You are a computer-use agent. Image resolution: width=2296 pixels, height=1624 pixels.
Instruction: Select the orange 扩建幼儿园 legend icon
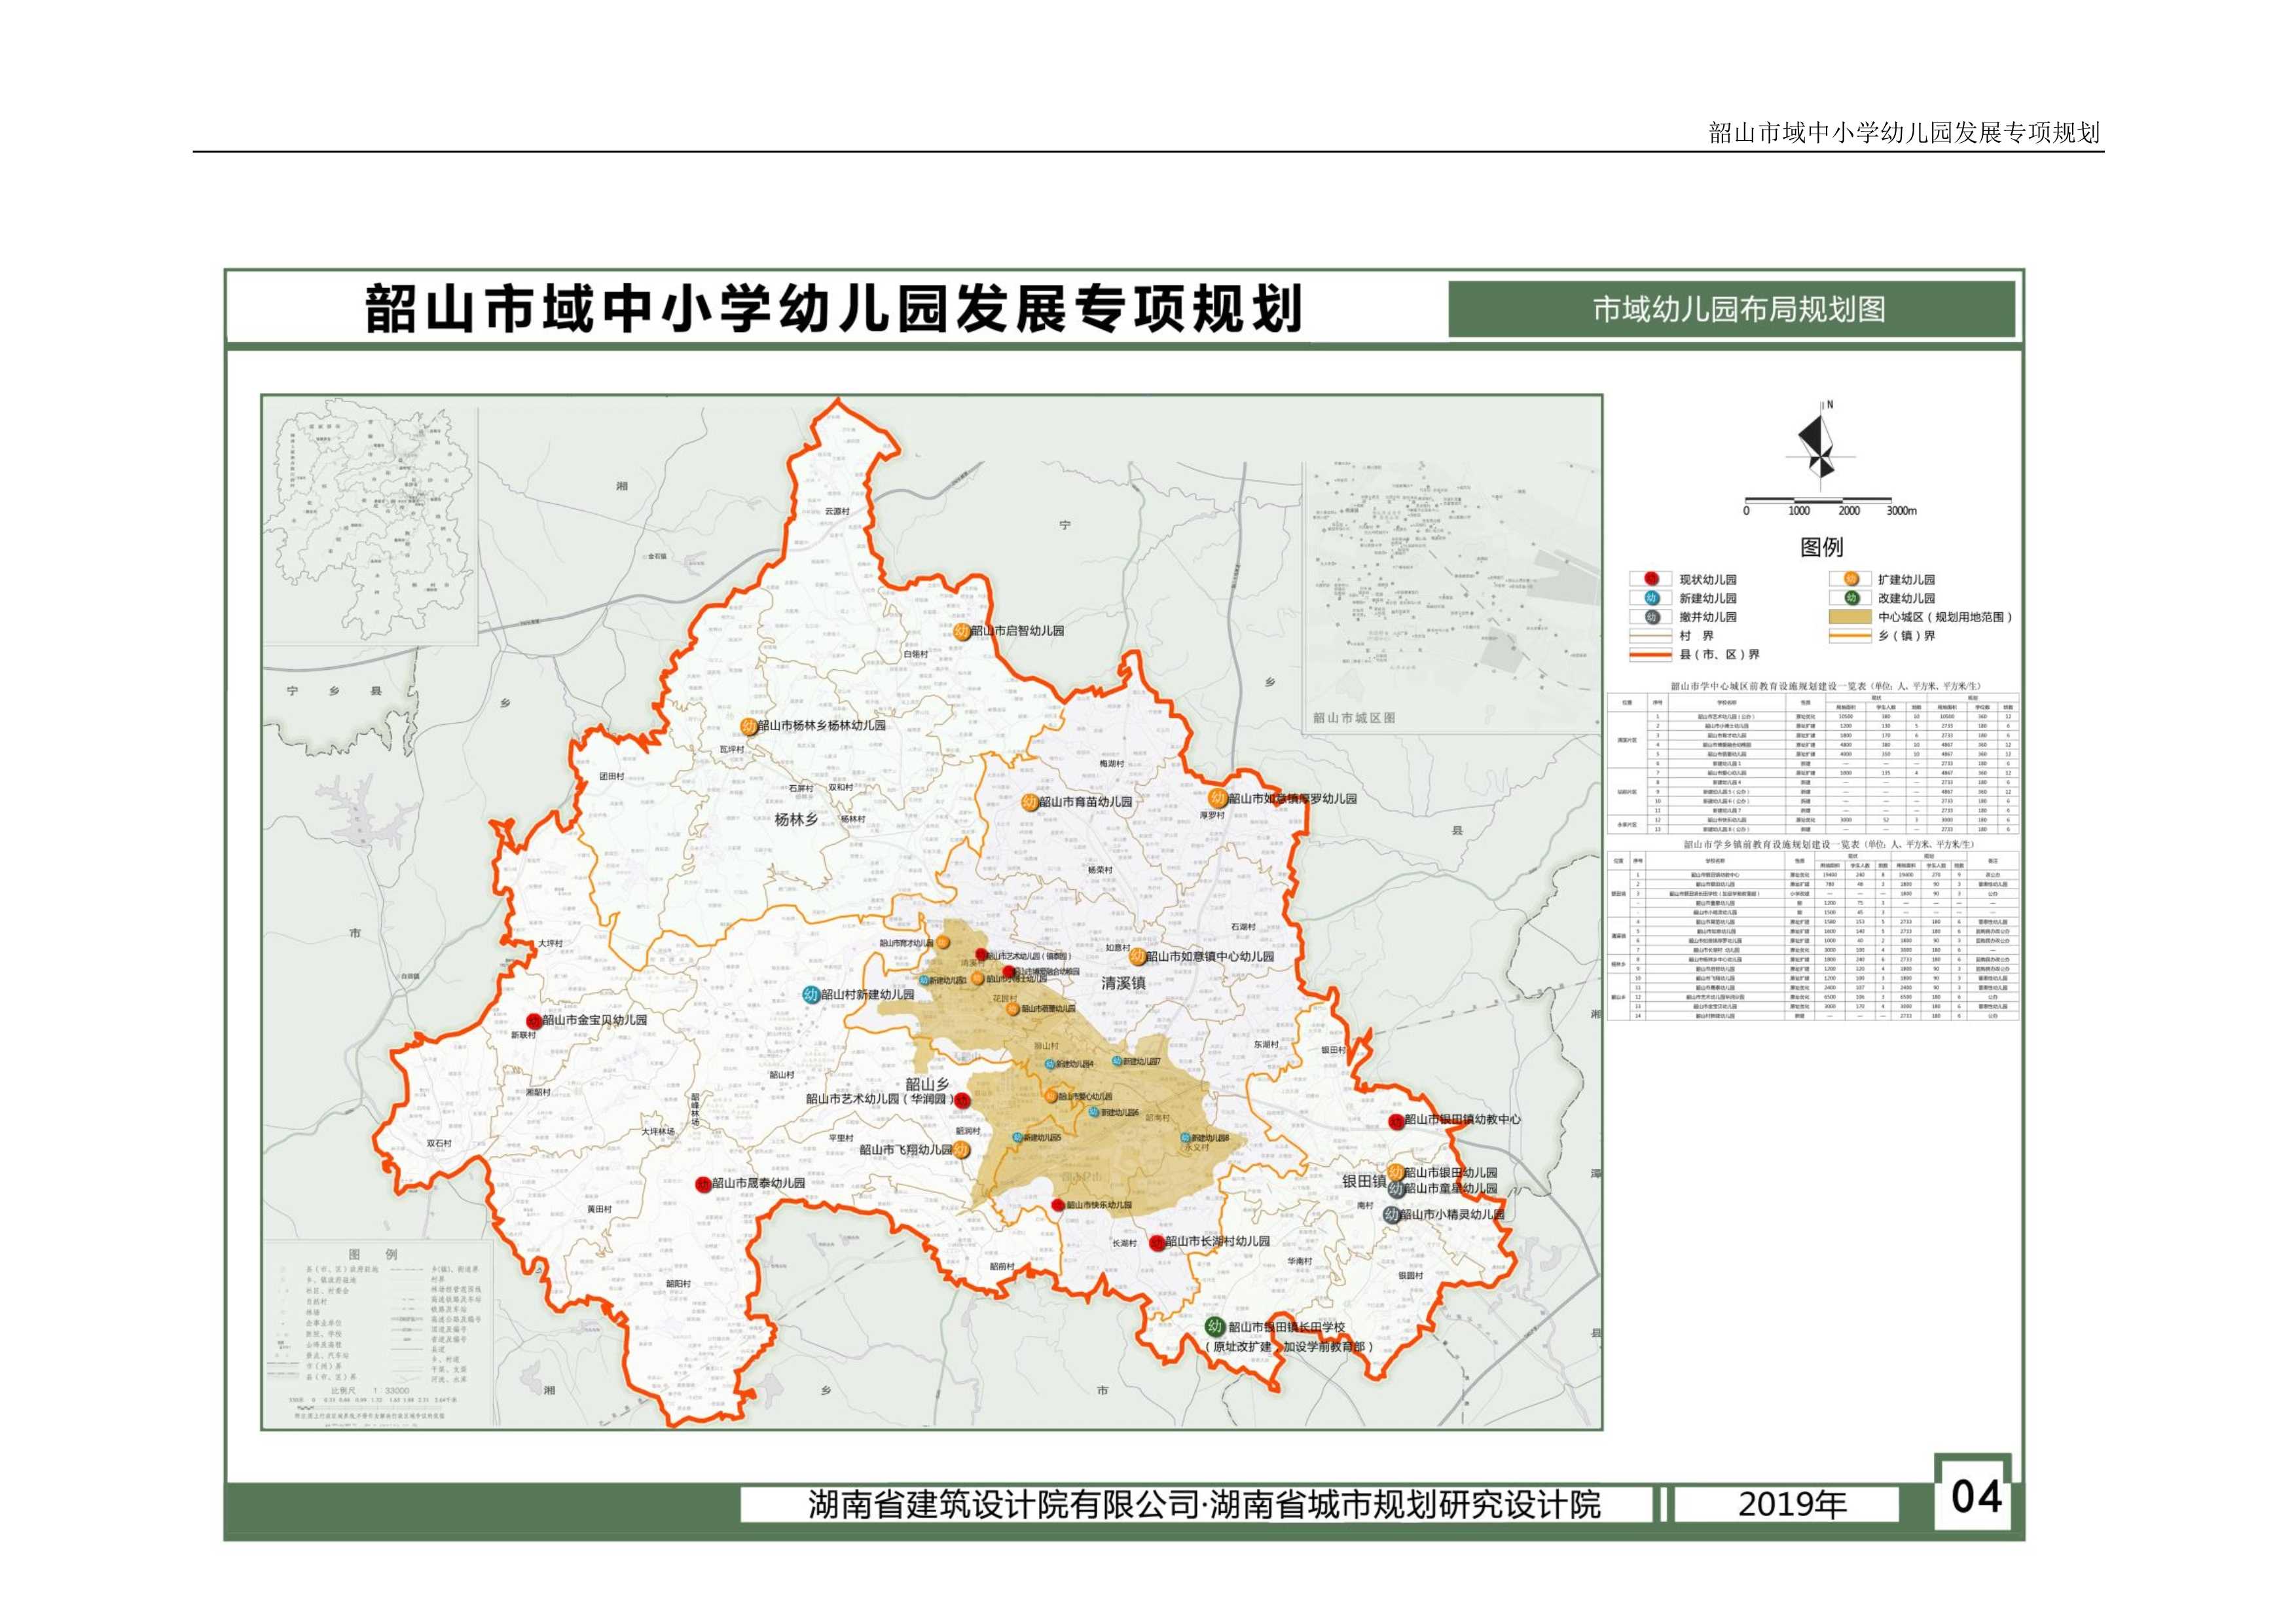1851,579
